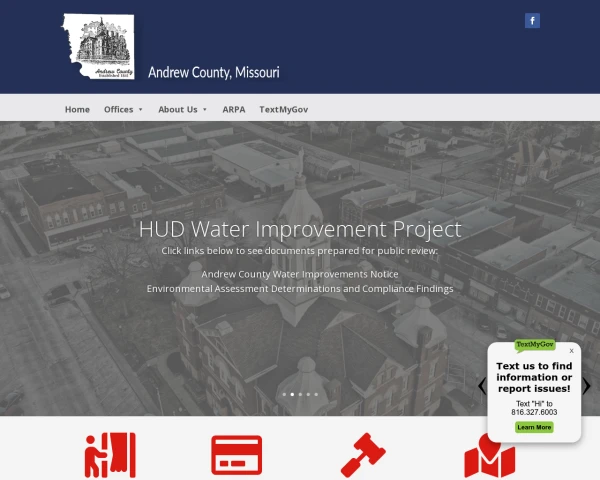The width and height of the screenshot is (600, 480).
Task: Jump to the fifth slider dot
Action: click(x=316, y=394)
